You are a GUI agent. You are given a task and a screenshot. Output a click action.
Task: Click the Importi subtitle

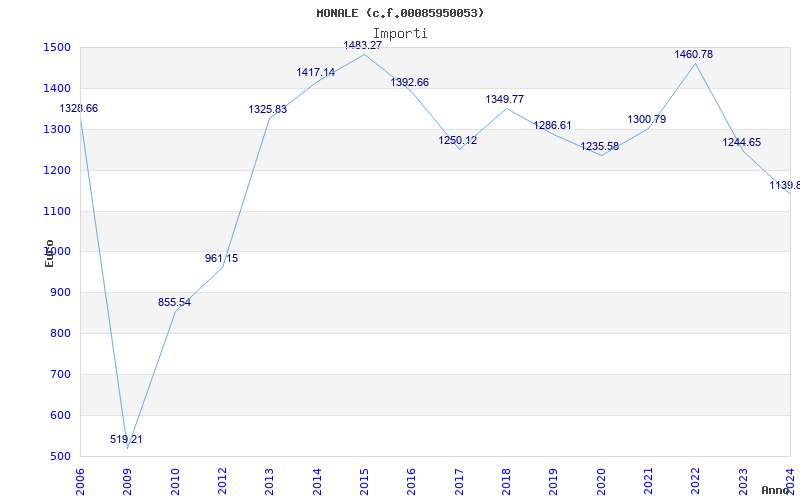pyautogui.click(x=400, y=34)
